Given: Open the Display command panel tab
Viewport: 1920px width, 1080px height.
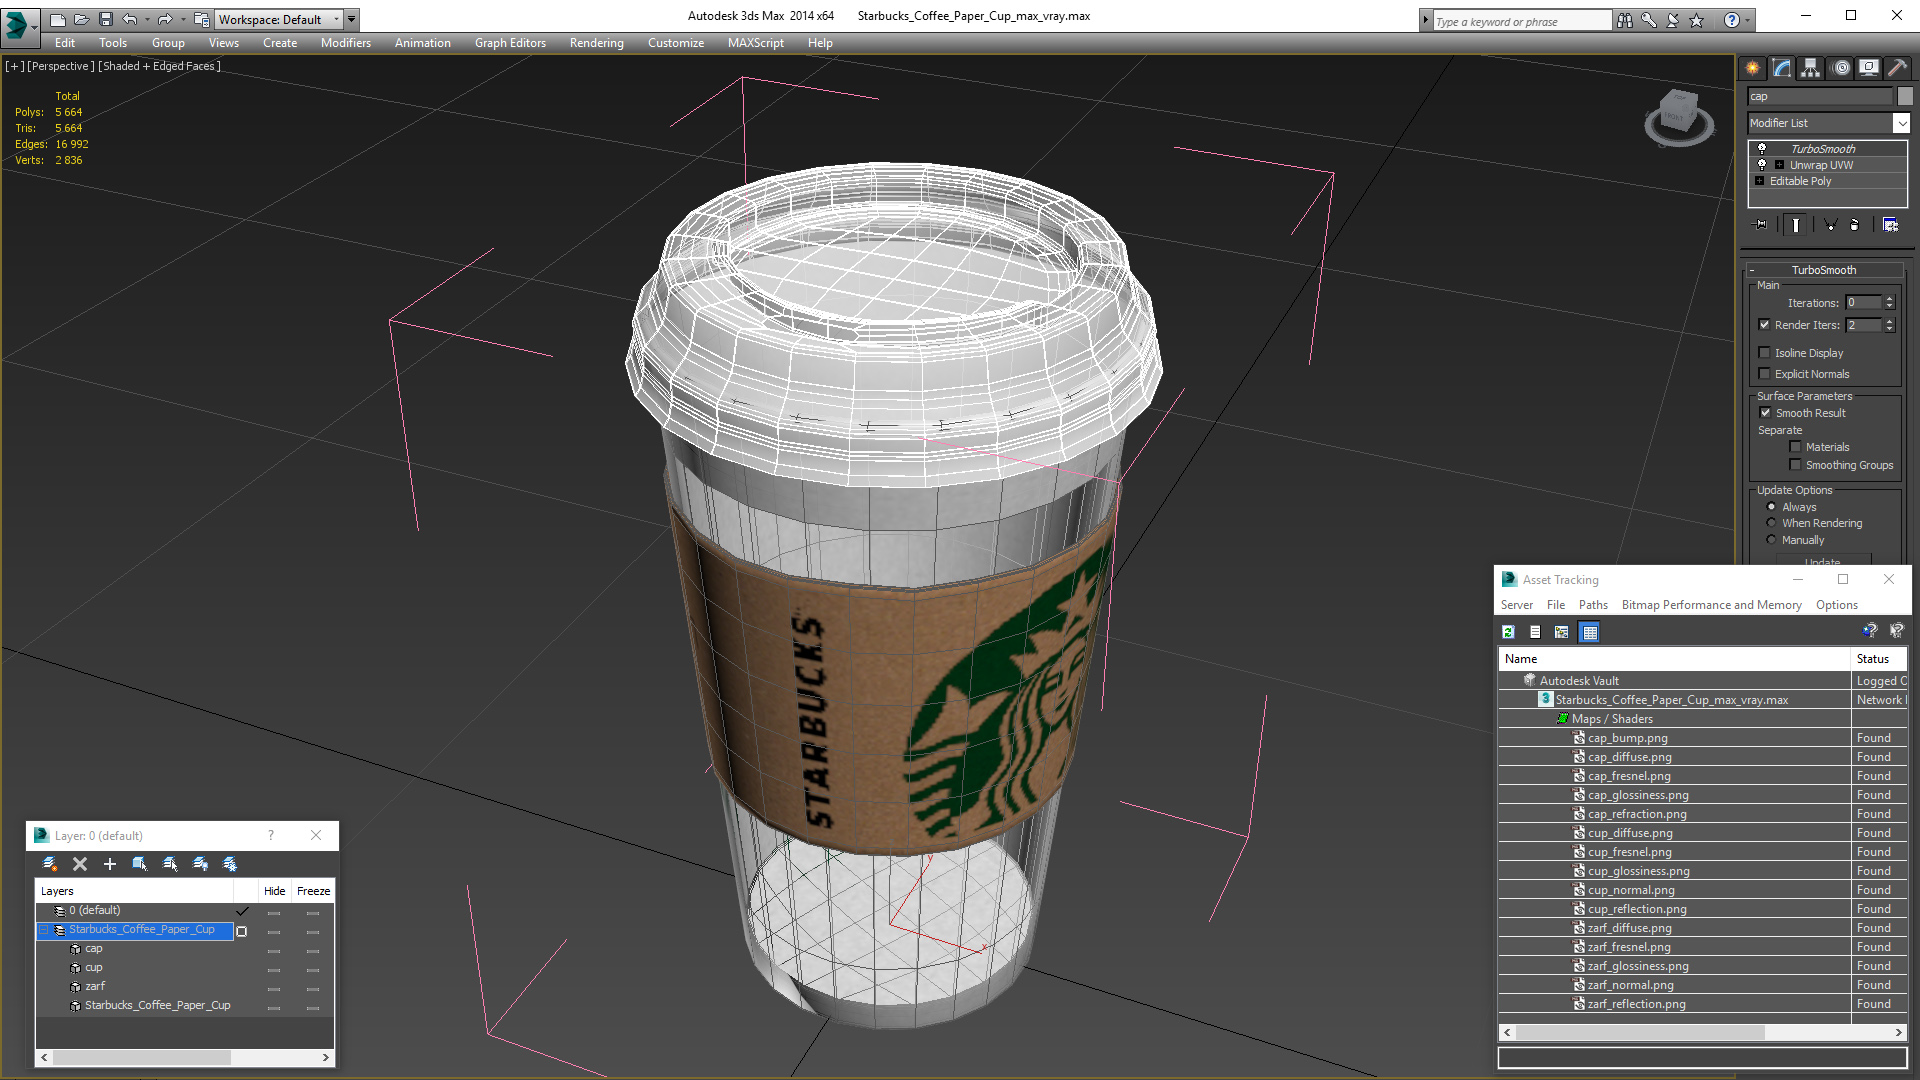Looking at the screenshot, I should (x=1869, y=68).
